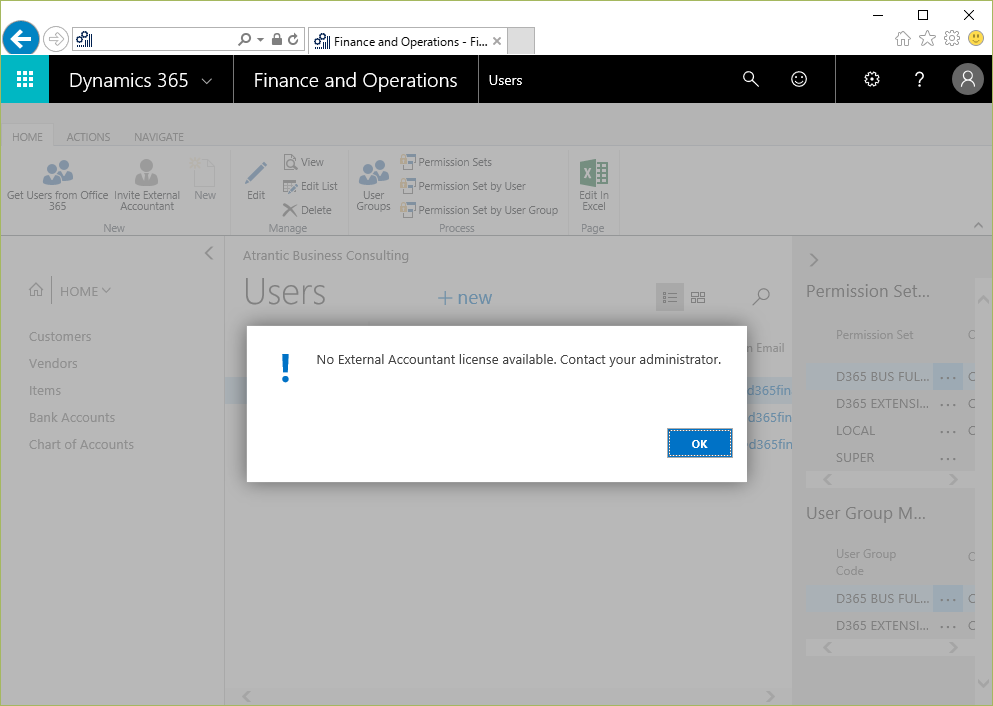Switch to tile view layout
Viewport: 993px width, 706px height.
698,297
